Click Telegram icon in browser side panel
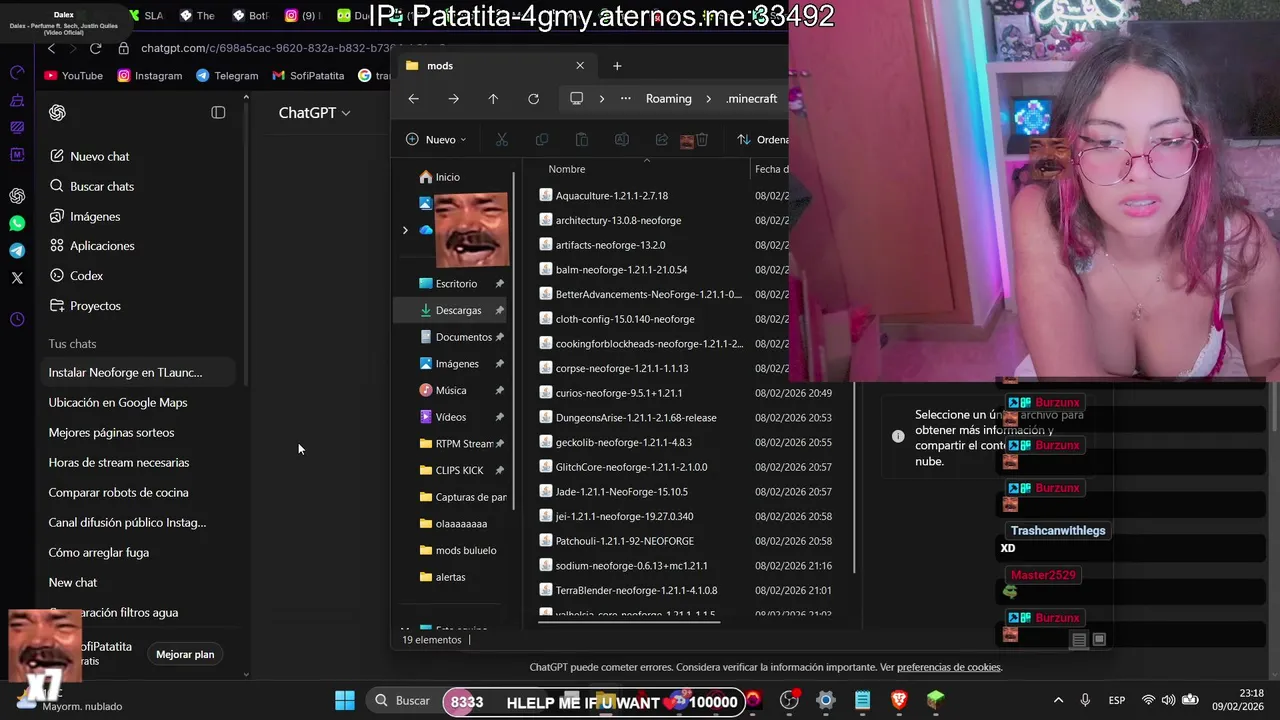This screenshot has width=1280, height=720. (x=17, y=251)
